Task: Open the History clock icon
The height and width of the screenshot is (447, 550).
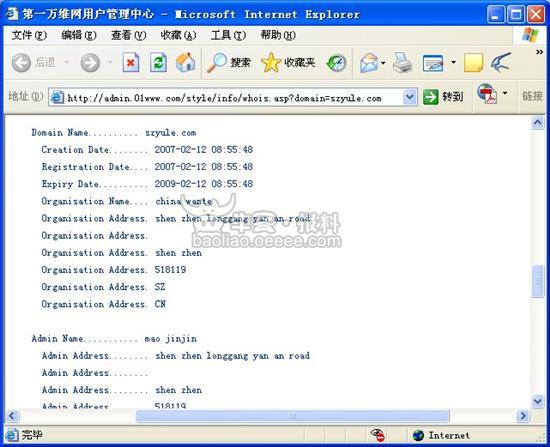Action: pyautogui.click(x=336, y=63)
